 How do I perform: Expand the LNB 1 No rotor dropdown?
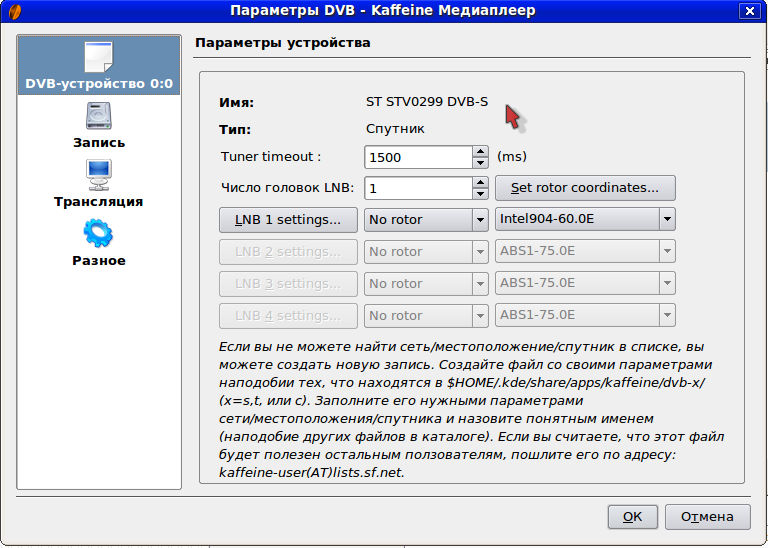click(x=425, y=220)
